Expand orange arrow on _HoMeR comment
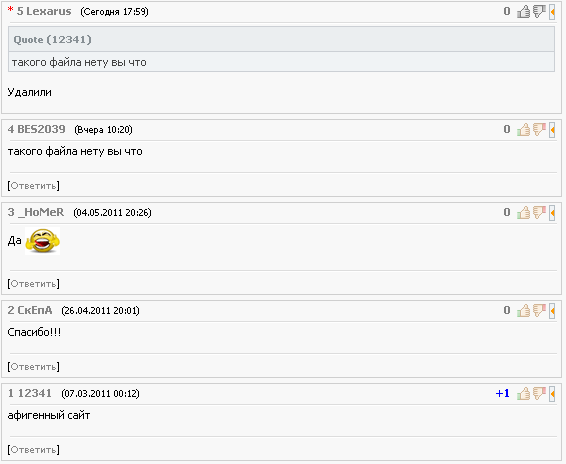This screenshot has height=464, width=566. tap(552, 213)
